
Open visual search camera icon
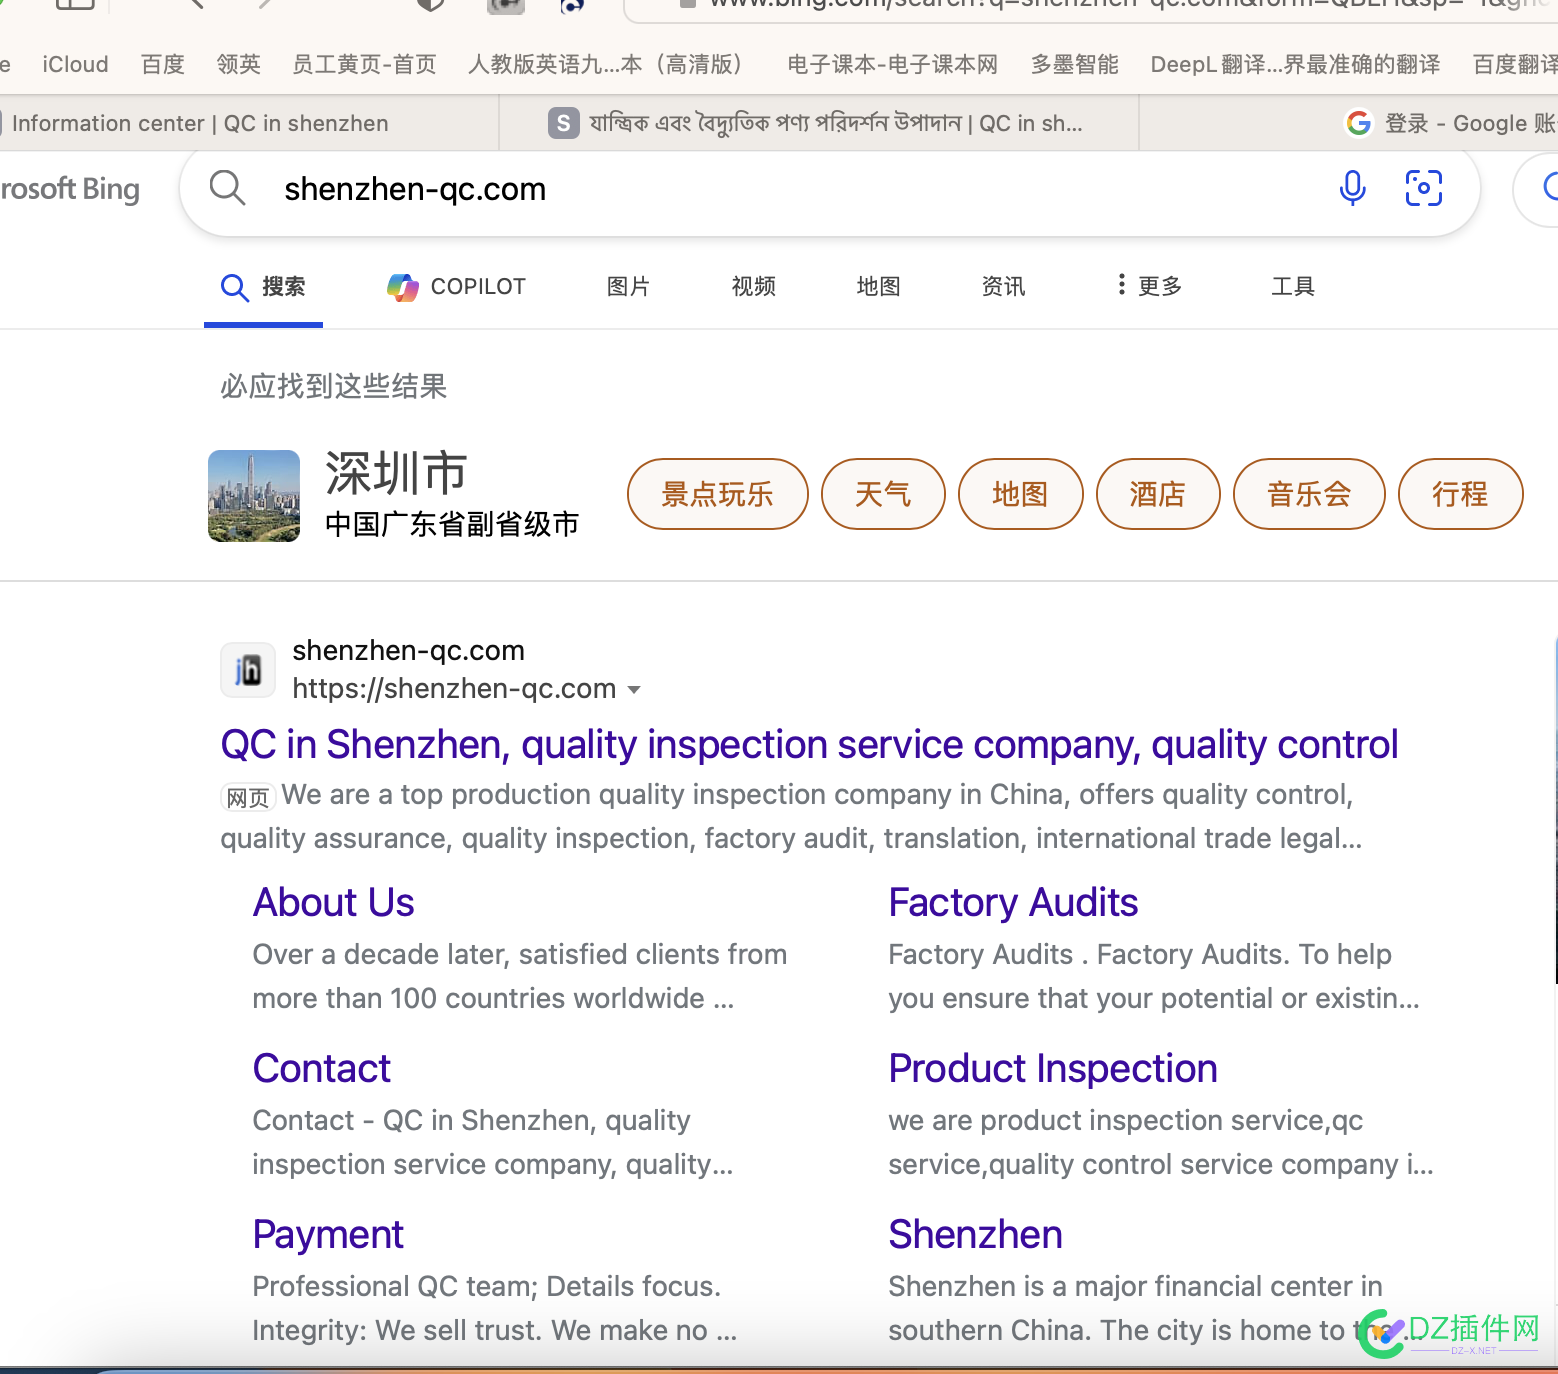pyautogui.click(x=1424, y=188)
